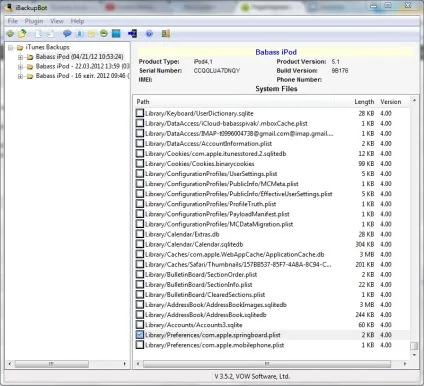This screenshot has width=424, height=386.
Task: Click the green exit door toolbar icon
Action: tap(166, 33)
